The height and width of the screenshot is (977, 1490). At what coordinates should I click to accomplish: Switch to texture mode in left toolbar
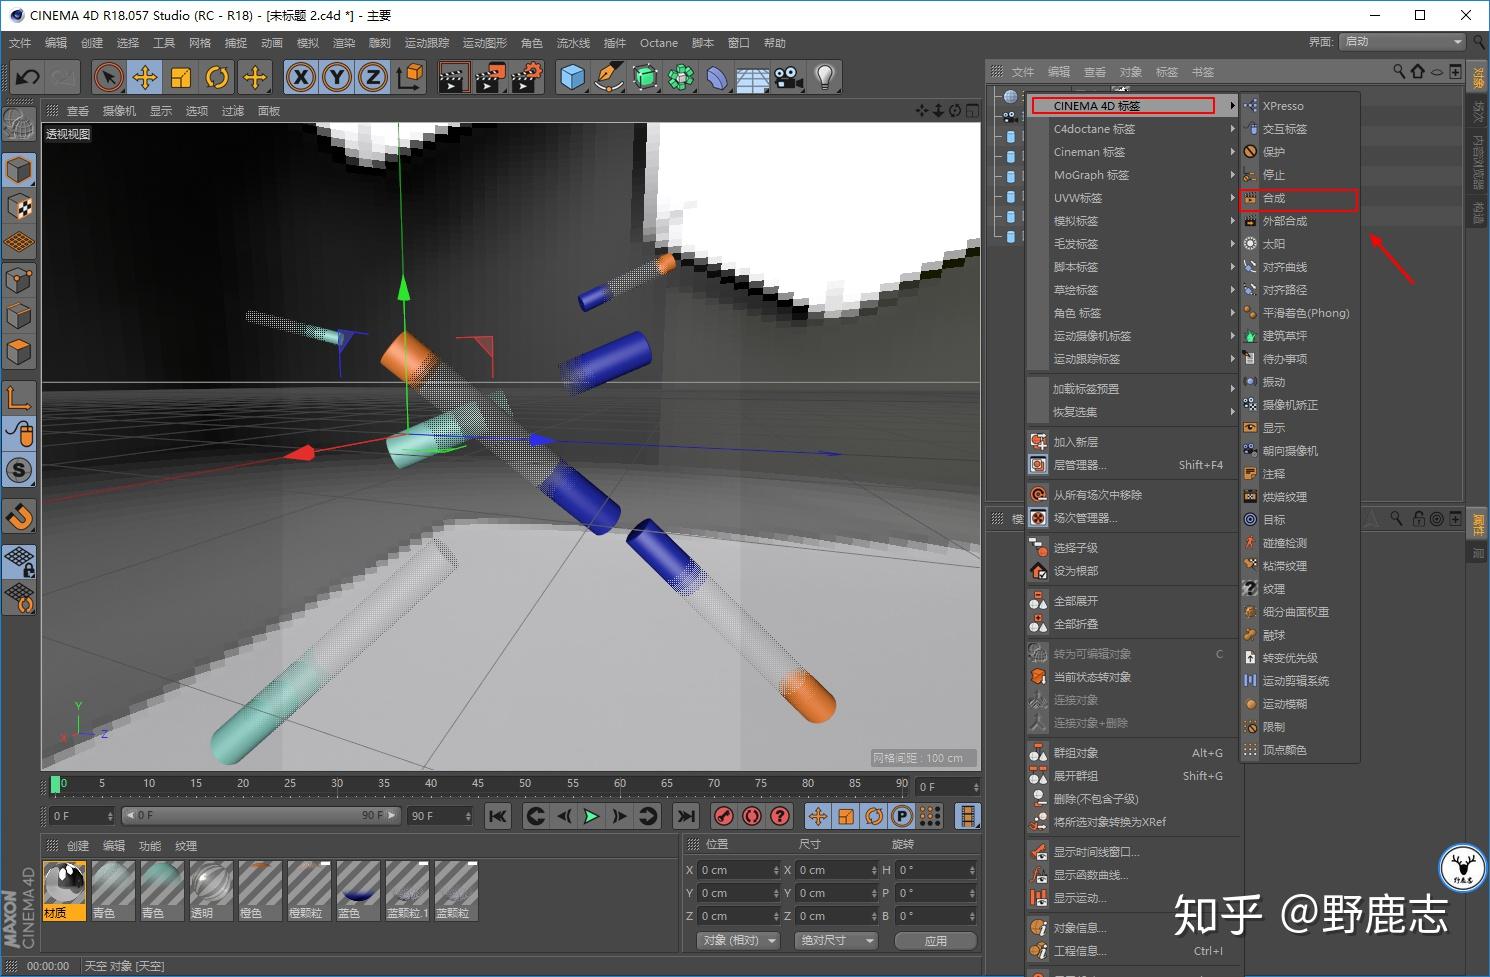click(20, 207)
